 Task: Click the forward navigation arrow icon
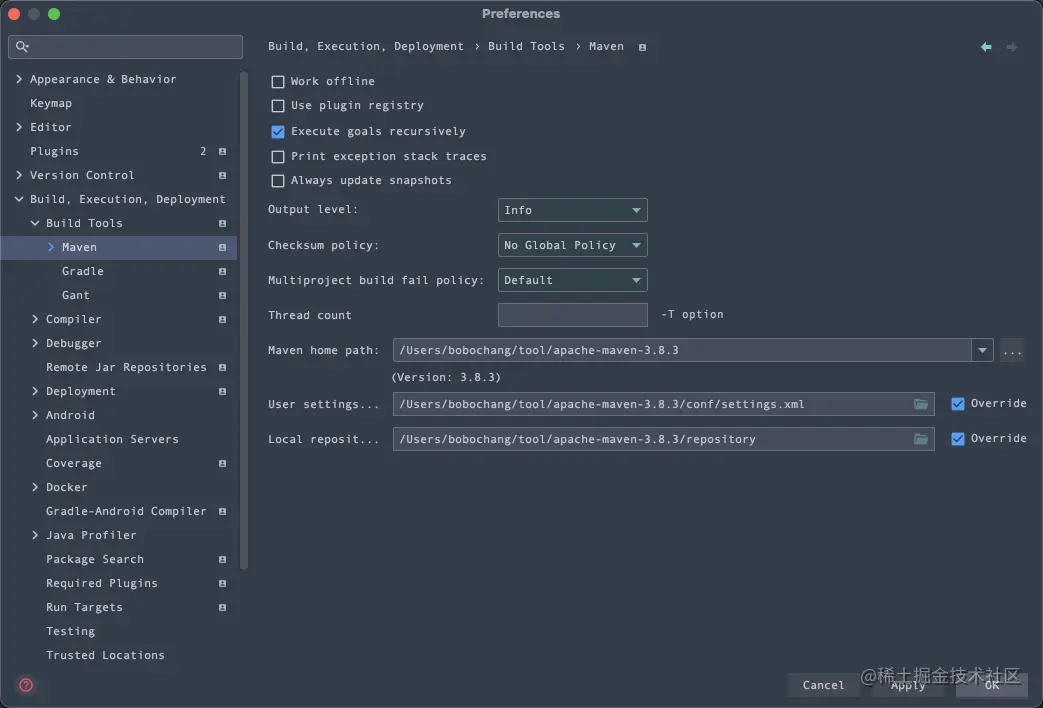click(1011, 47)
